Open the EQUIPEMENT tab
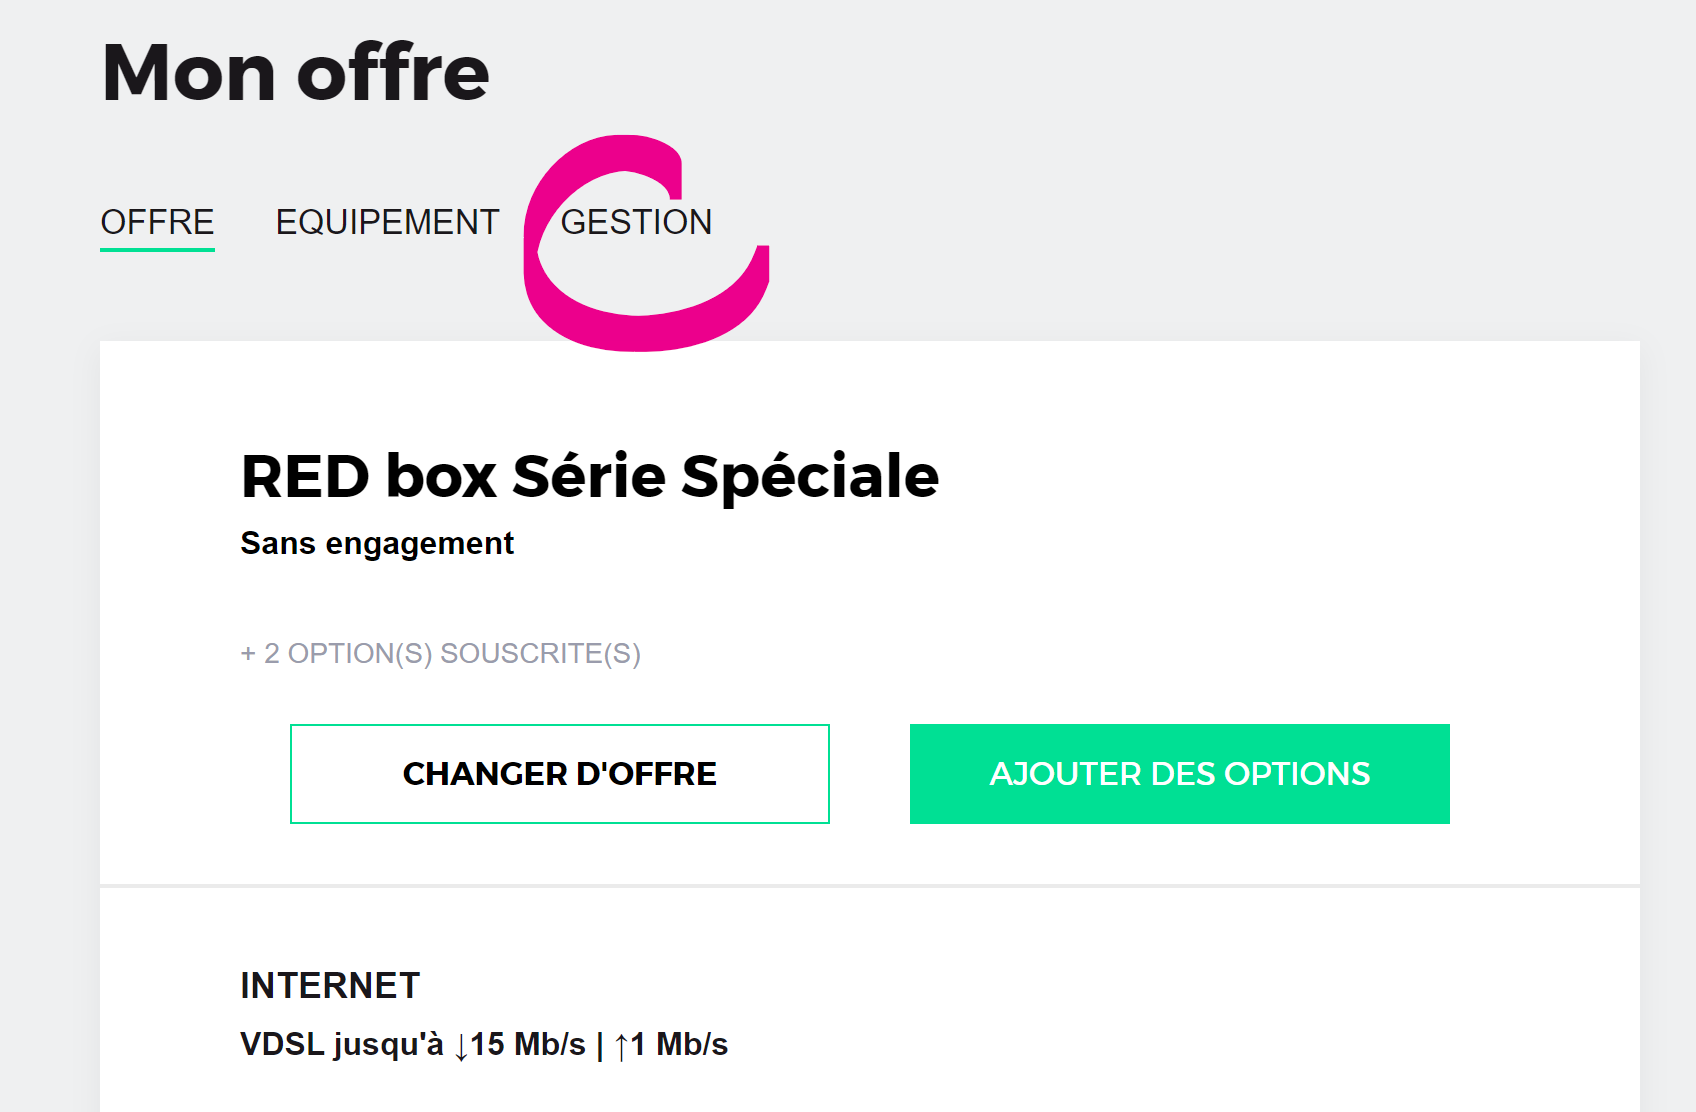 click(x=387, y=222)
